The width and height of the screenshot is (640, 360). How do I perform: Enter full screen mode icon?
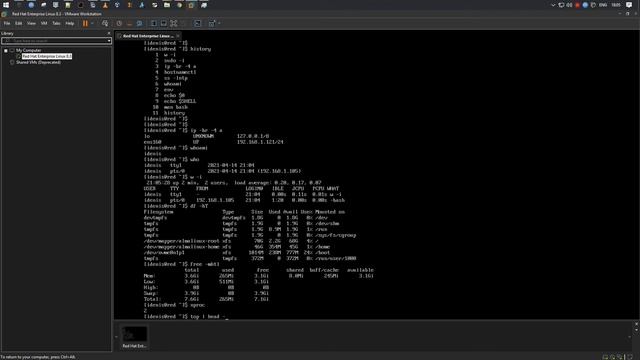click(174, 23)
